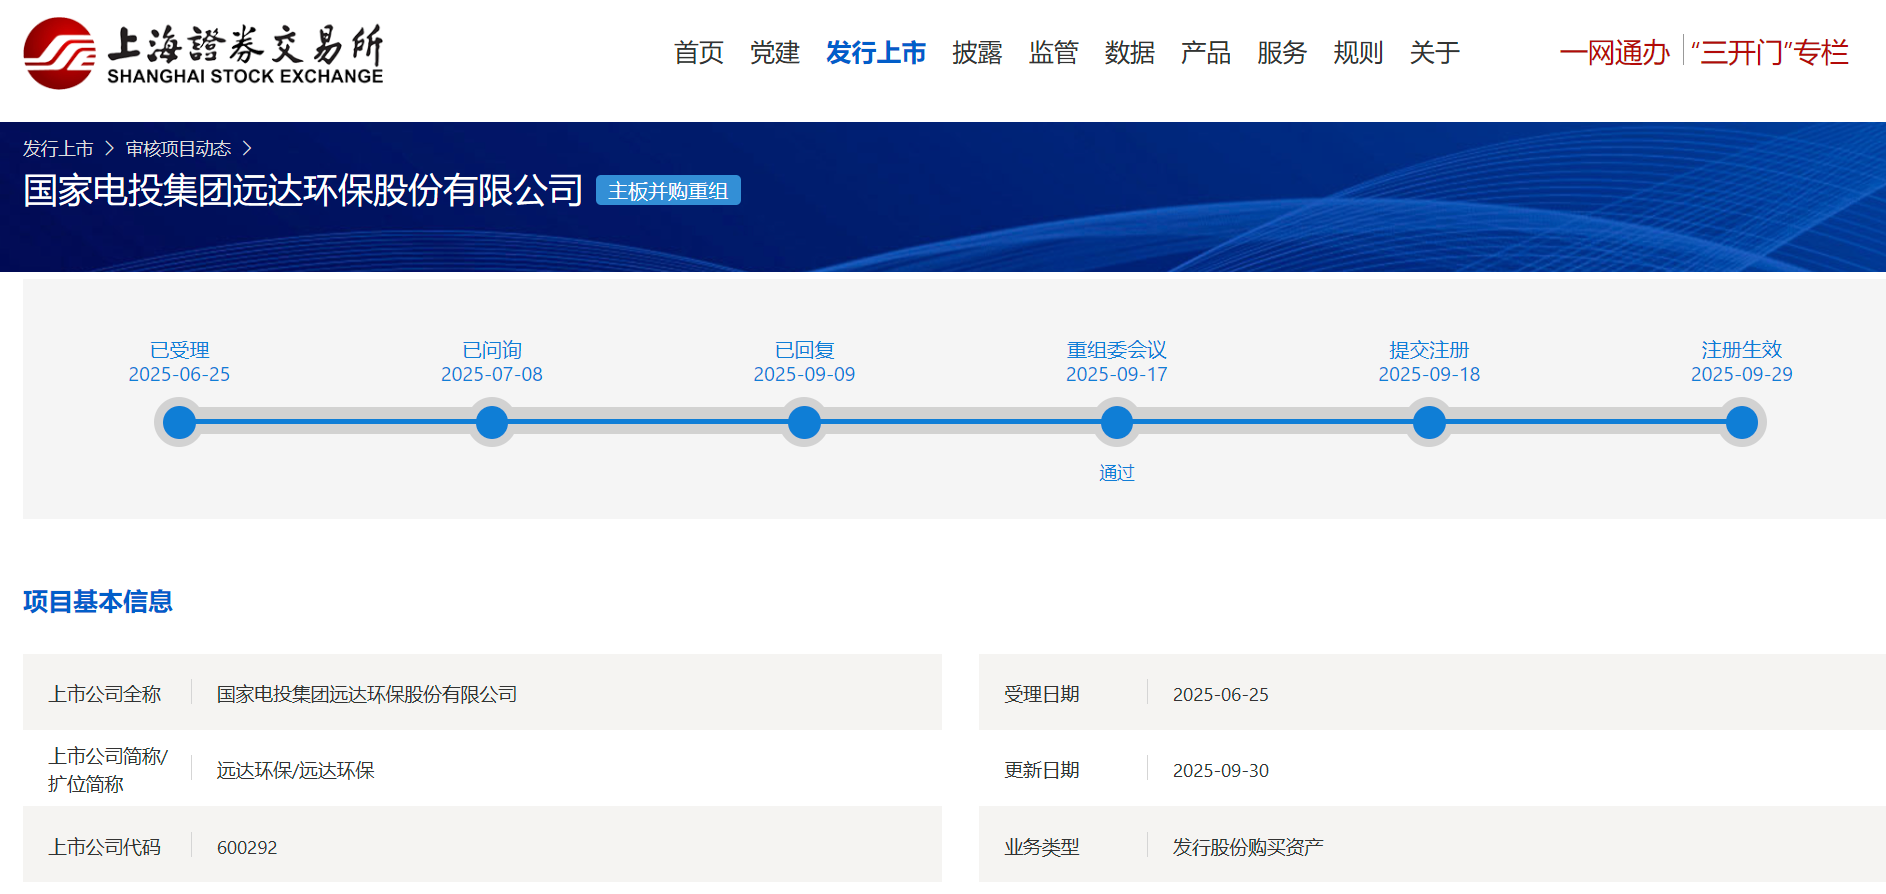Click the 项目基本信息 section heading
The width and height of the screenshot is (1886, 894).
(98, 601)
